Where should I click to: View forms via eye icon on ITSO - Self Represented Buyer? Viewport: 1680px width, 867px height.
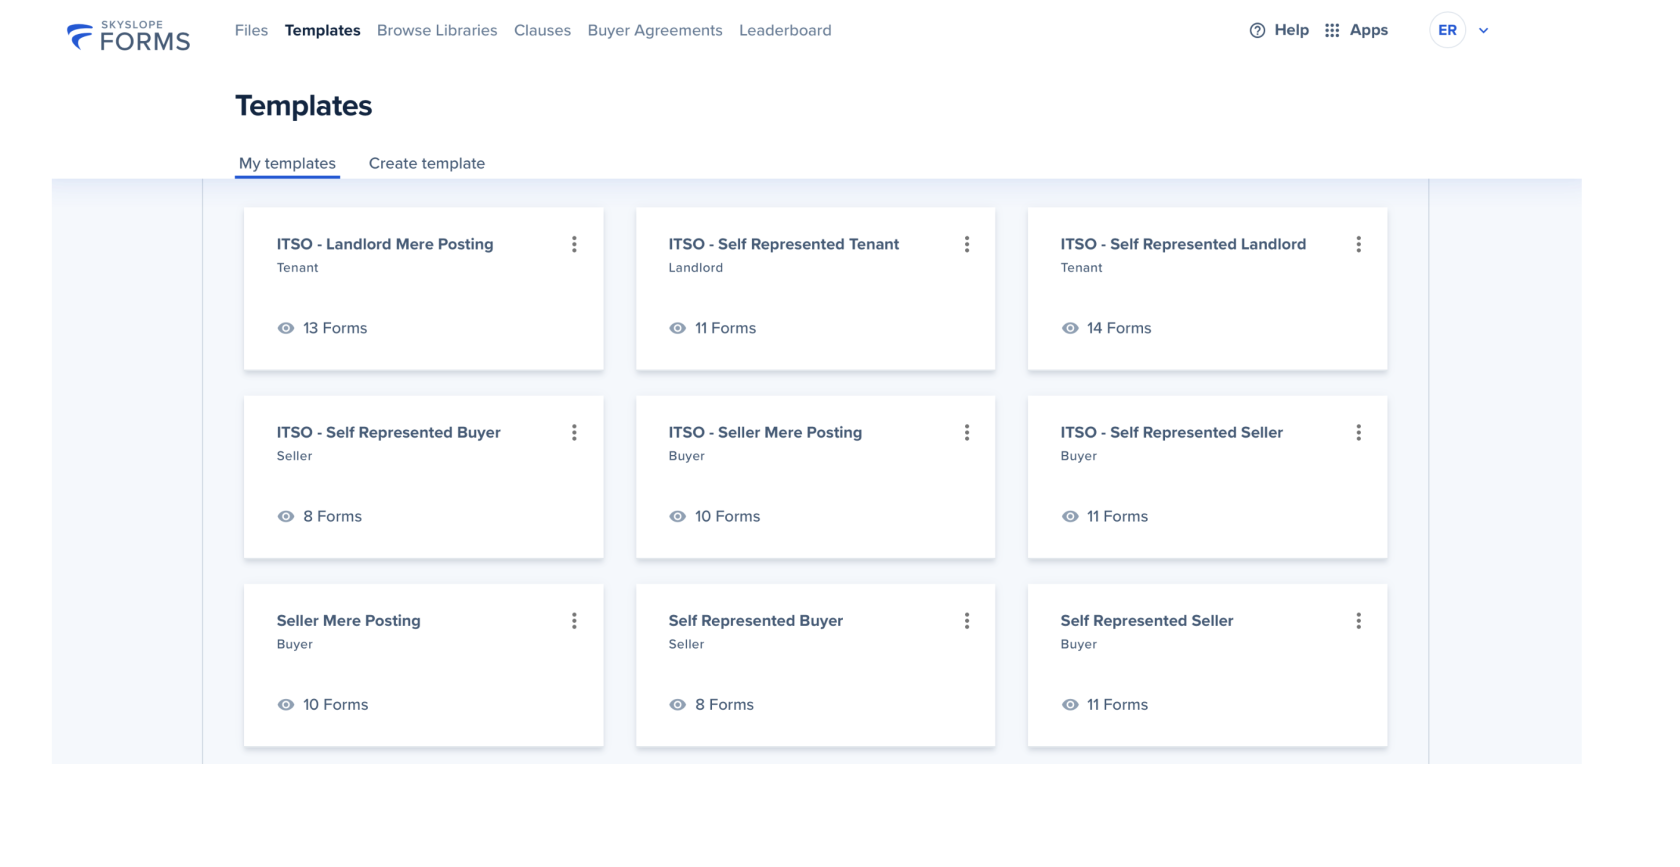[286, 517]
